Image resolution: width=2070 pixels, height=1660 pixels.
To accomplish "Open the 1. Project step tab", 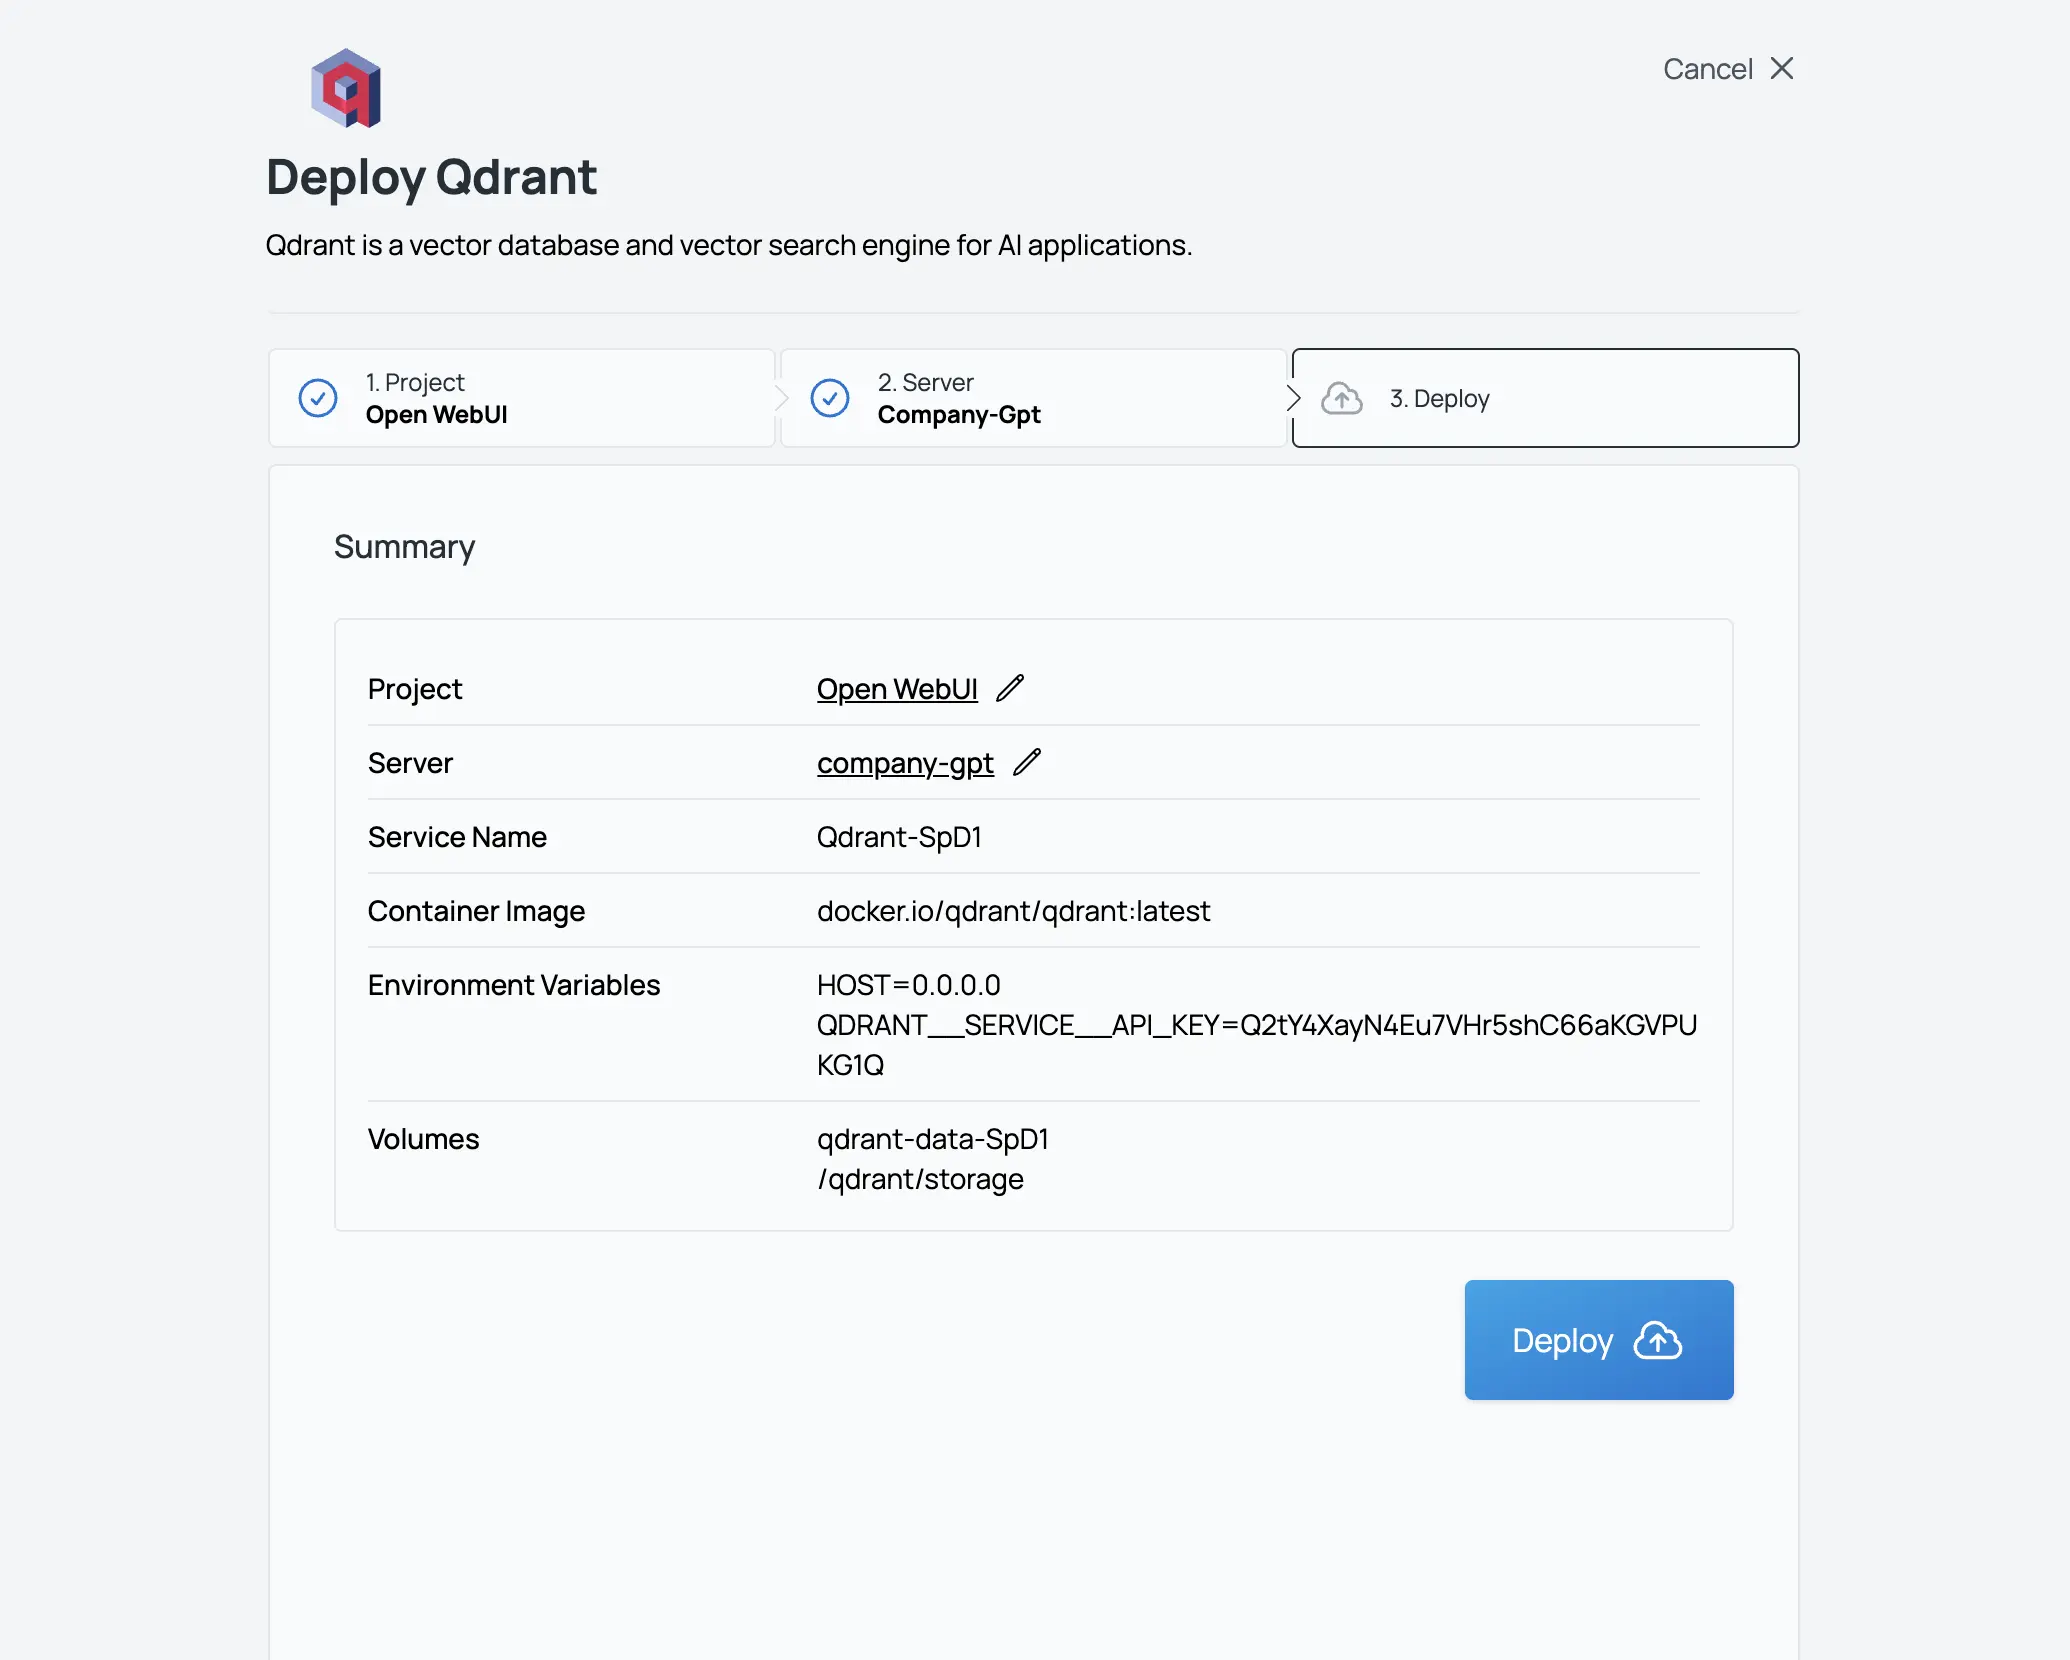I will (x=521, y=398).
